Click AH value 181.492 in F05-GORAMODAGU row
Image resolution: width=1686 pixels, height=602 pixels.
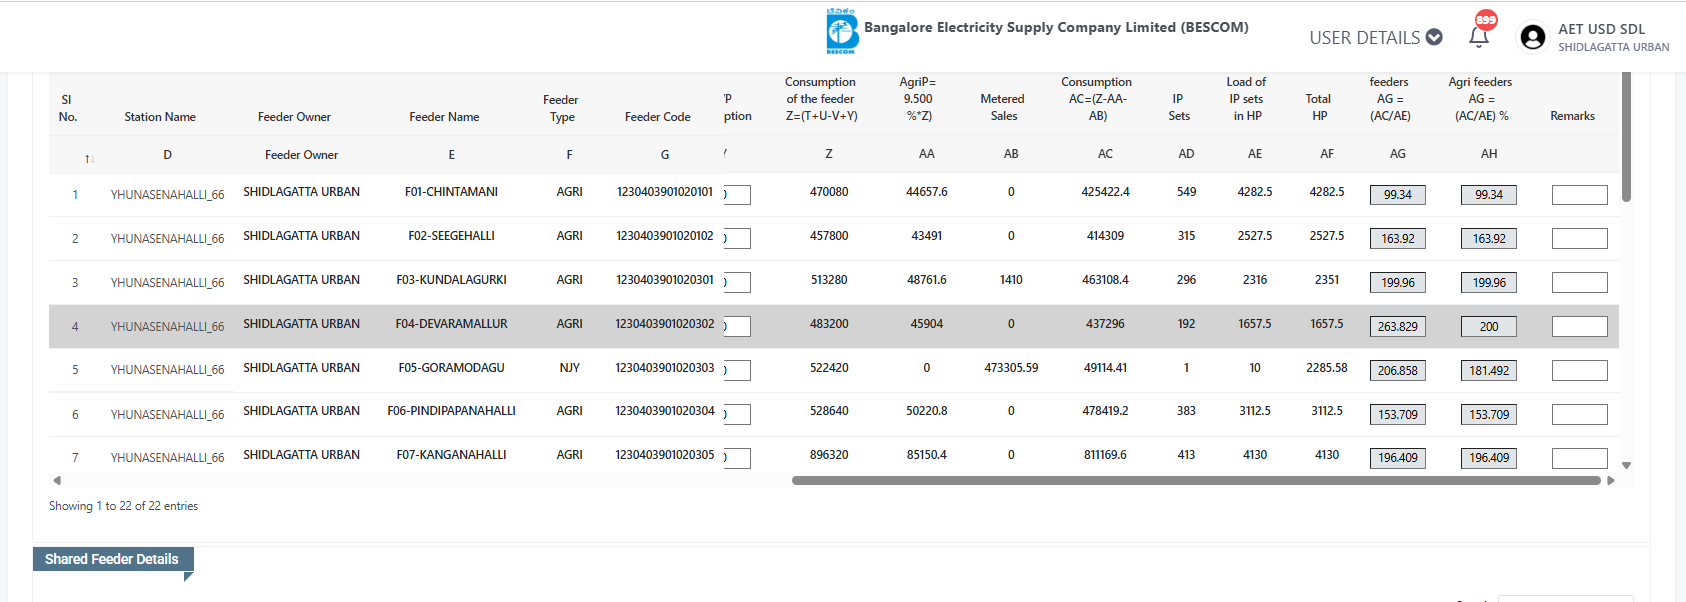(x=1488, y=371)
